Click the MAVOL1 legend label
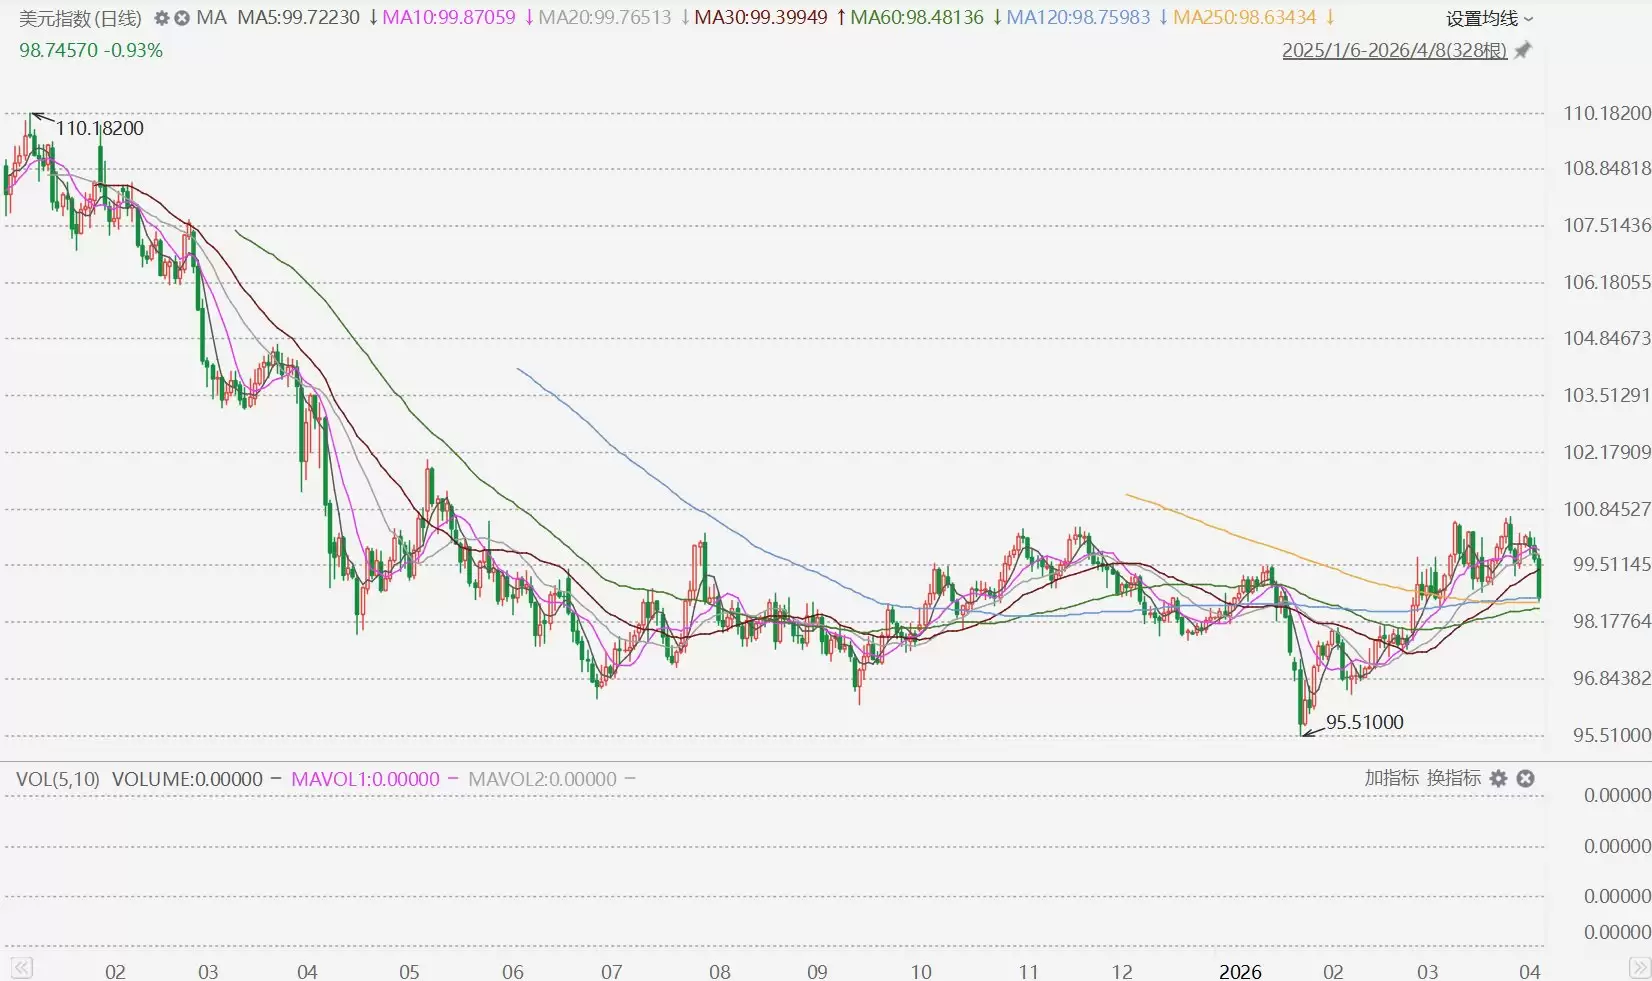Screen dimensions: 1652x981 click(x=365, y=779)
